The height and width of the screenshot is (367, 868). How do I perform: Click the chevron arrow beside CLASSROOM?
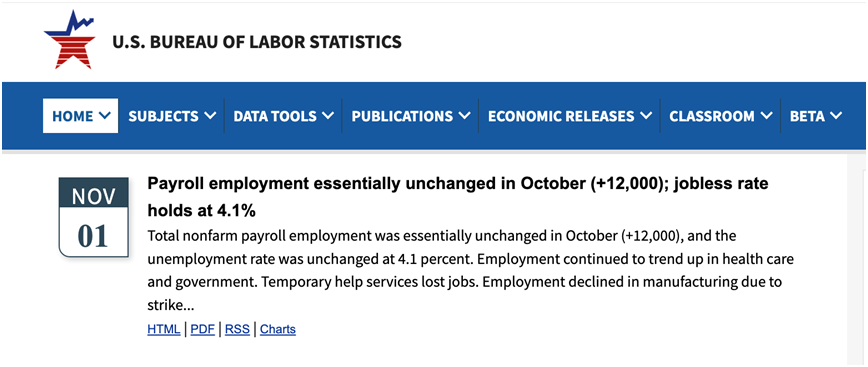(x=766, y=116)
